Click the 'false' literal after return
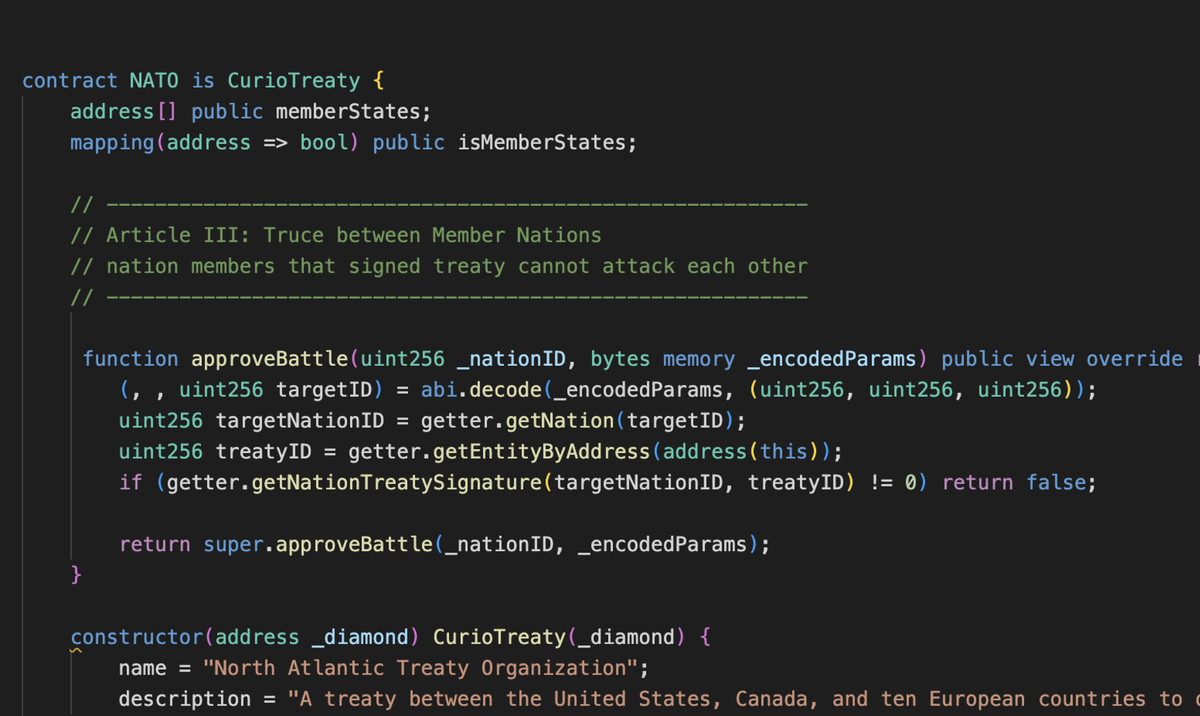The image size is (1200, 716). (1056, 482)
